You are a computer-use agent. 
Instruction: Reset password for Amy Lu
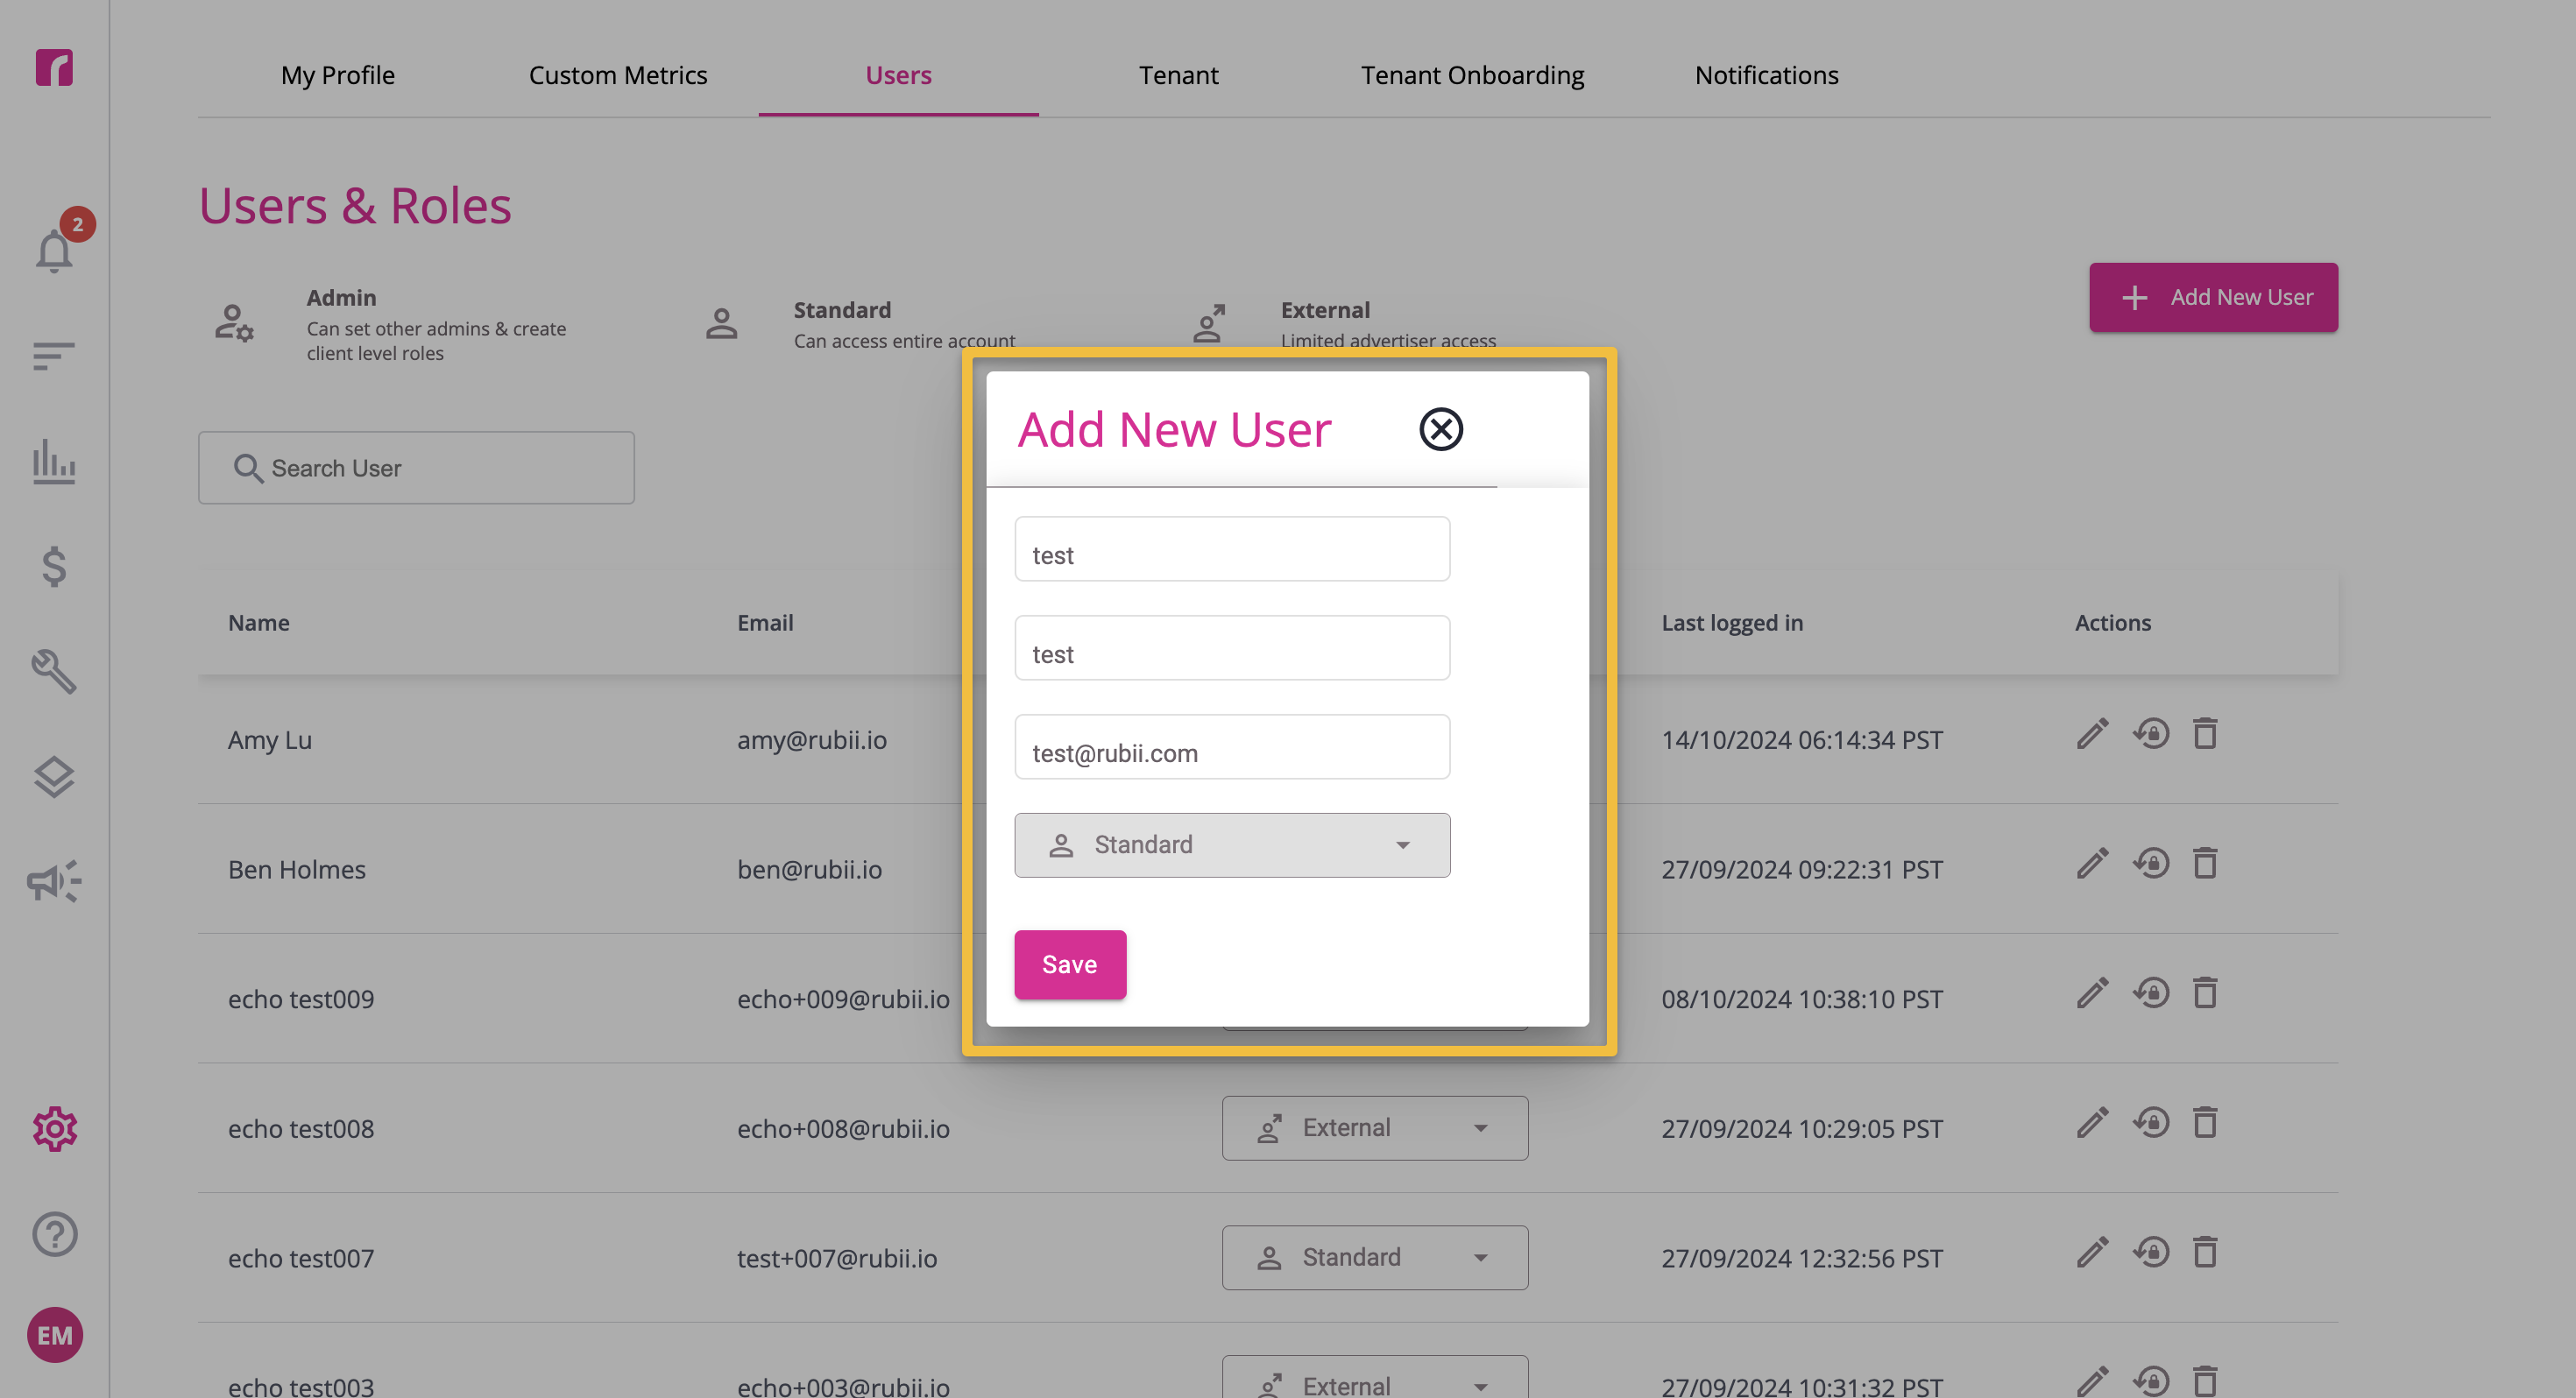pos(2150,734)
